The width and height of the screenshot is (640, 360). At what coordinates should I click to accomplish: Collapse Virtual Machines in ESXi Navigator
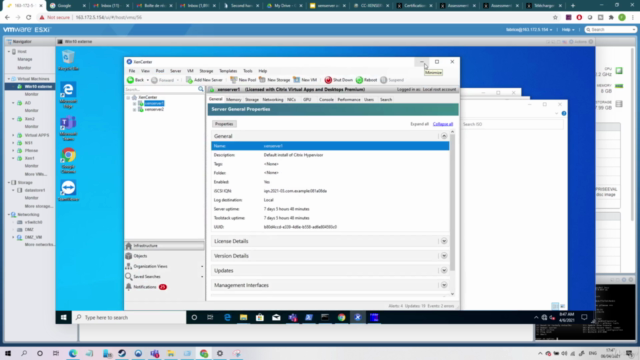point(9,79)
